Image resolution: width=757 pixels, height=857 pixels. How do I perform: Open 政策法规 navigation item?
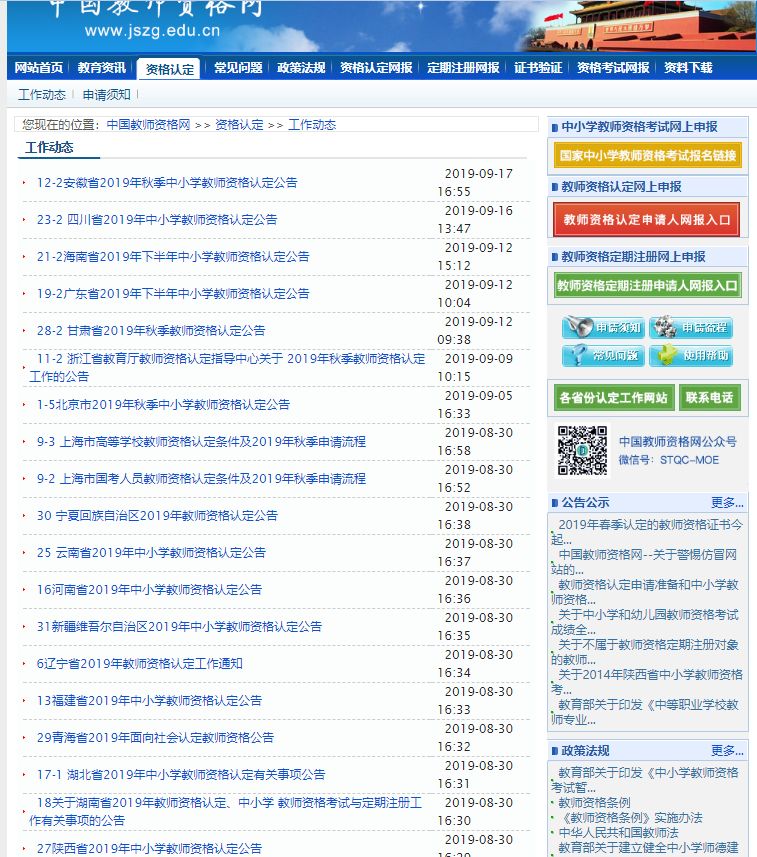[x=301, y=68]
